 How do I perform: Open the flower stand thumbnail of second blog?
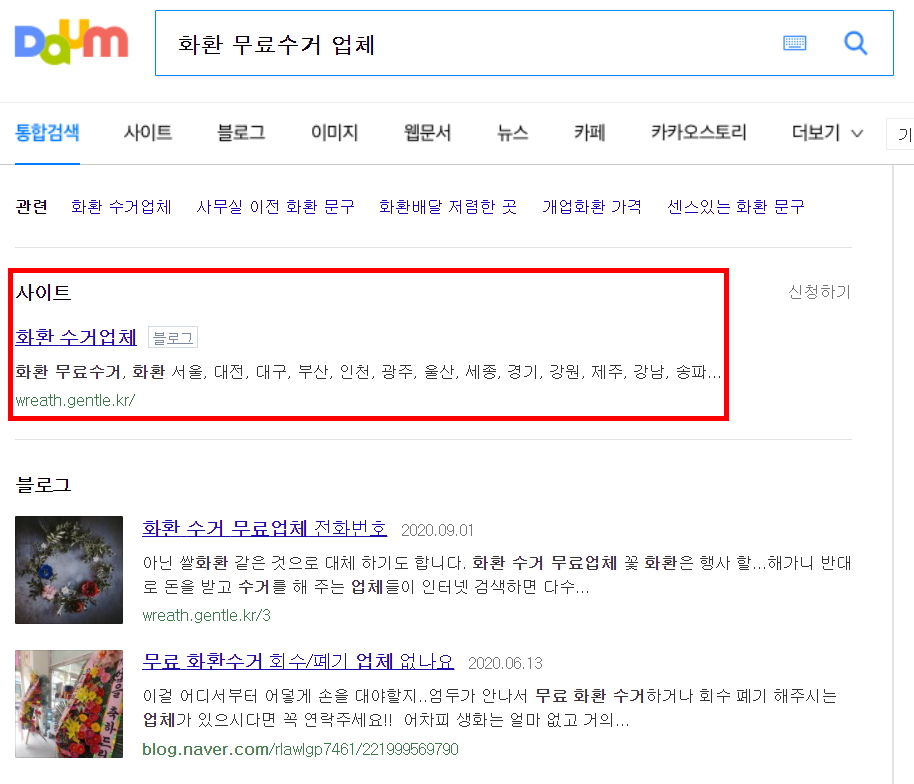[69, 704]
